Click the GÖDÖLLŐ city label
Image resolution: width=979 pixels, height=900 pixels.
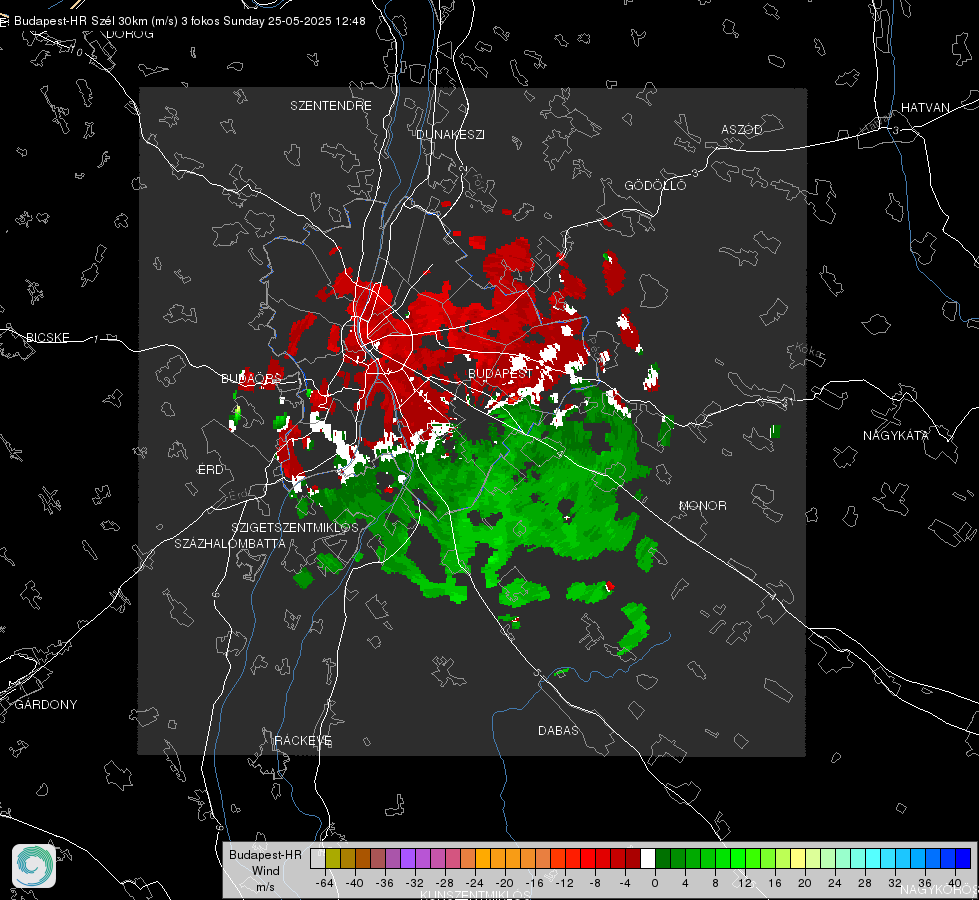coord(655,185)
